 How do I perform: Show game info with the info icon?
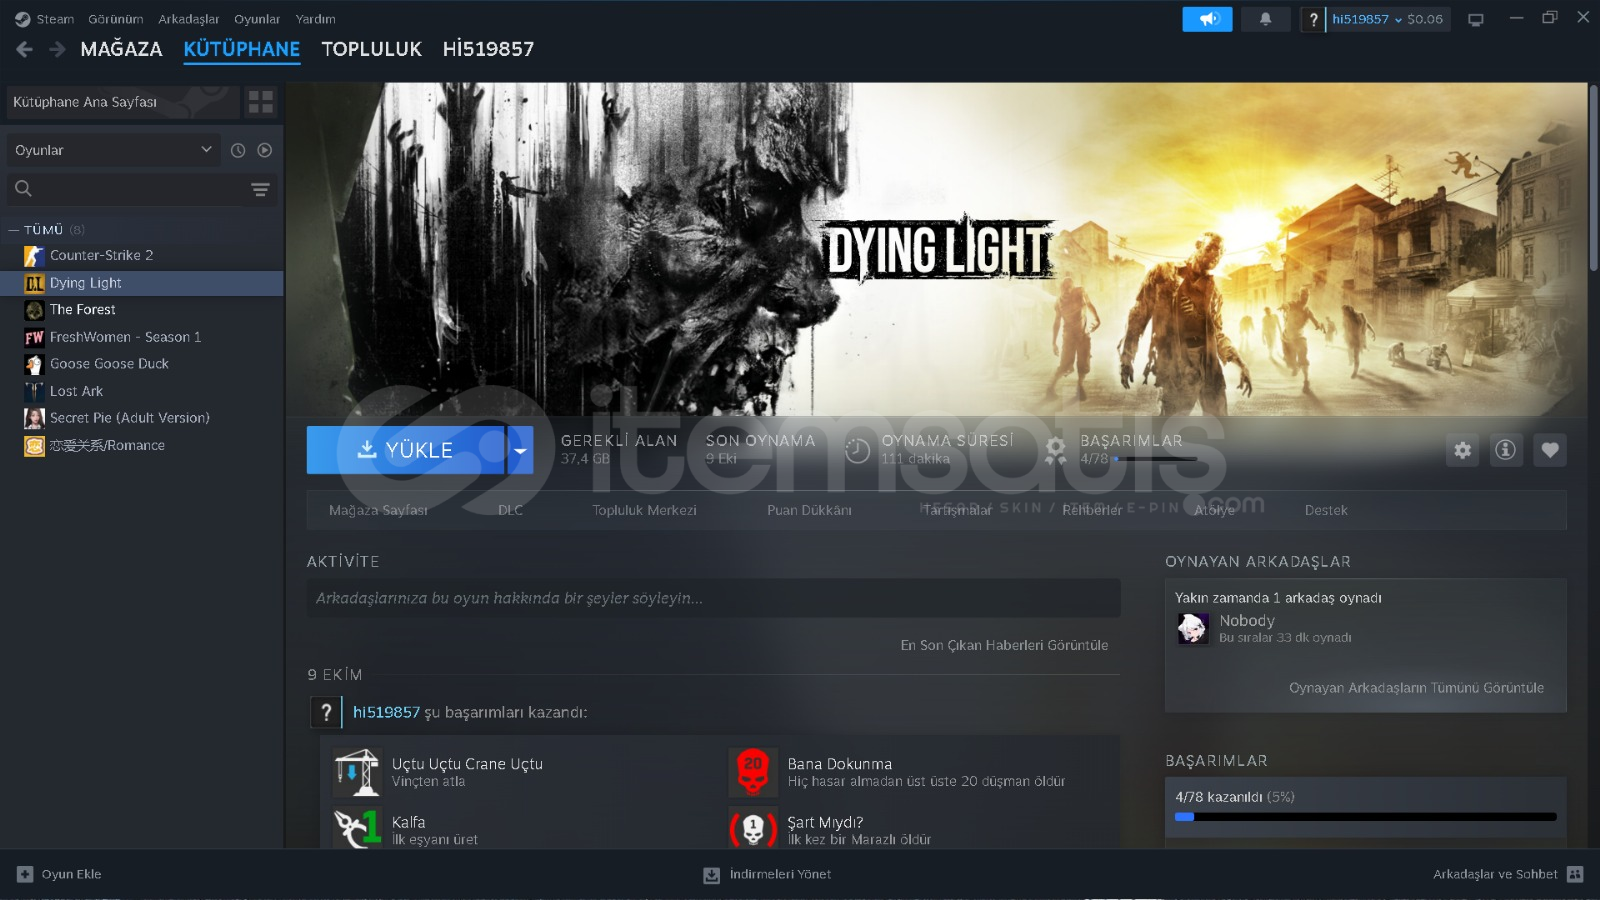tap(1505, 450)
